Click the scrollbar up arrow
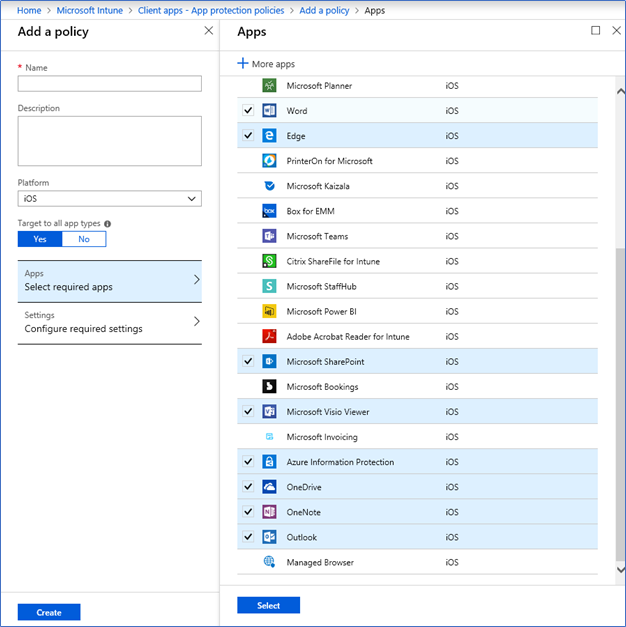 tap(620, 92)
